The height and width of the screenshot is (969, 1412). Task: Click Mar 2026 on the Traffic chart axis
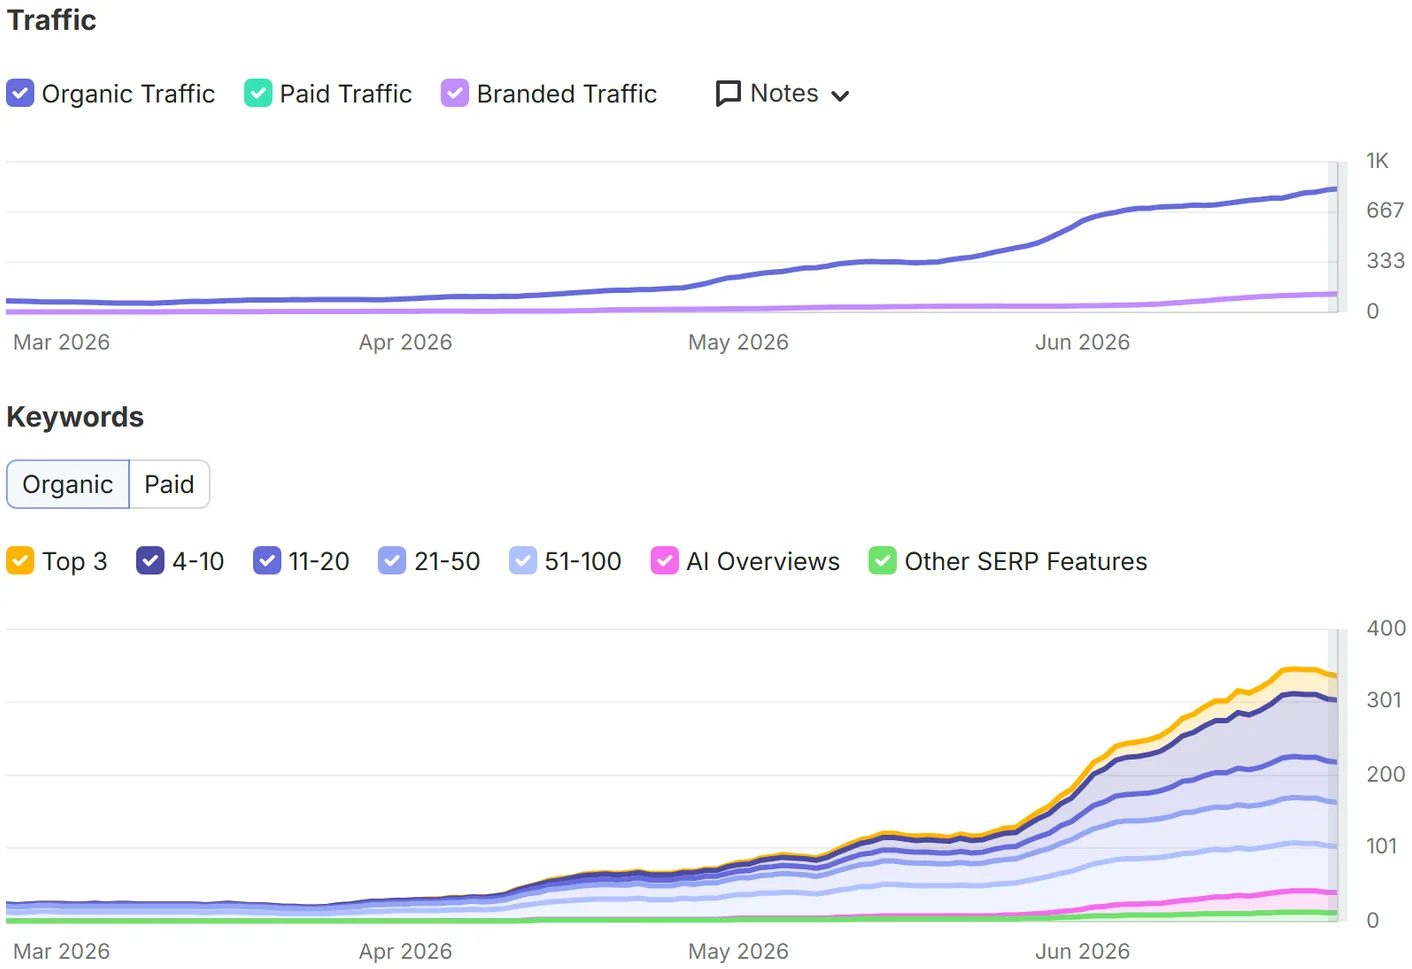pos(62,342)
